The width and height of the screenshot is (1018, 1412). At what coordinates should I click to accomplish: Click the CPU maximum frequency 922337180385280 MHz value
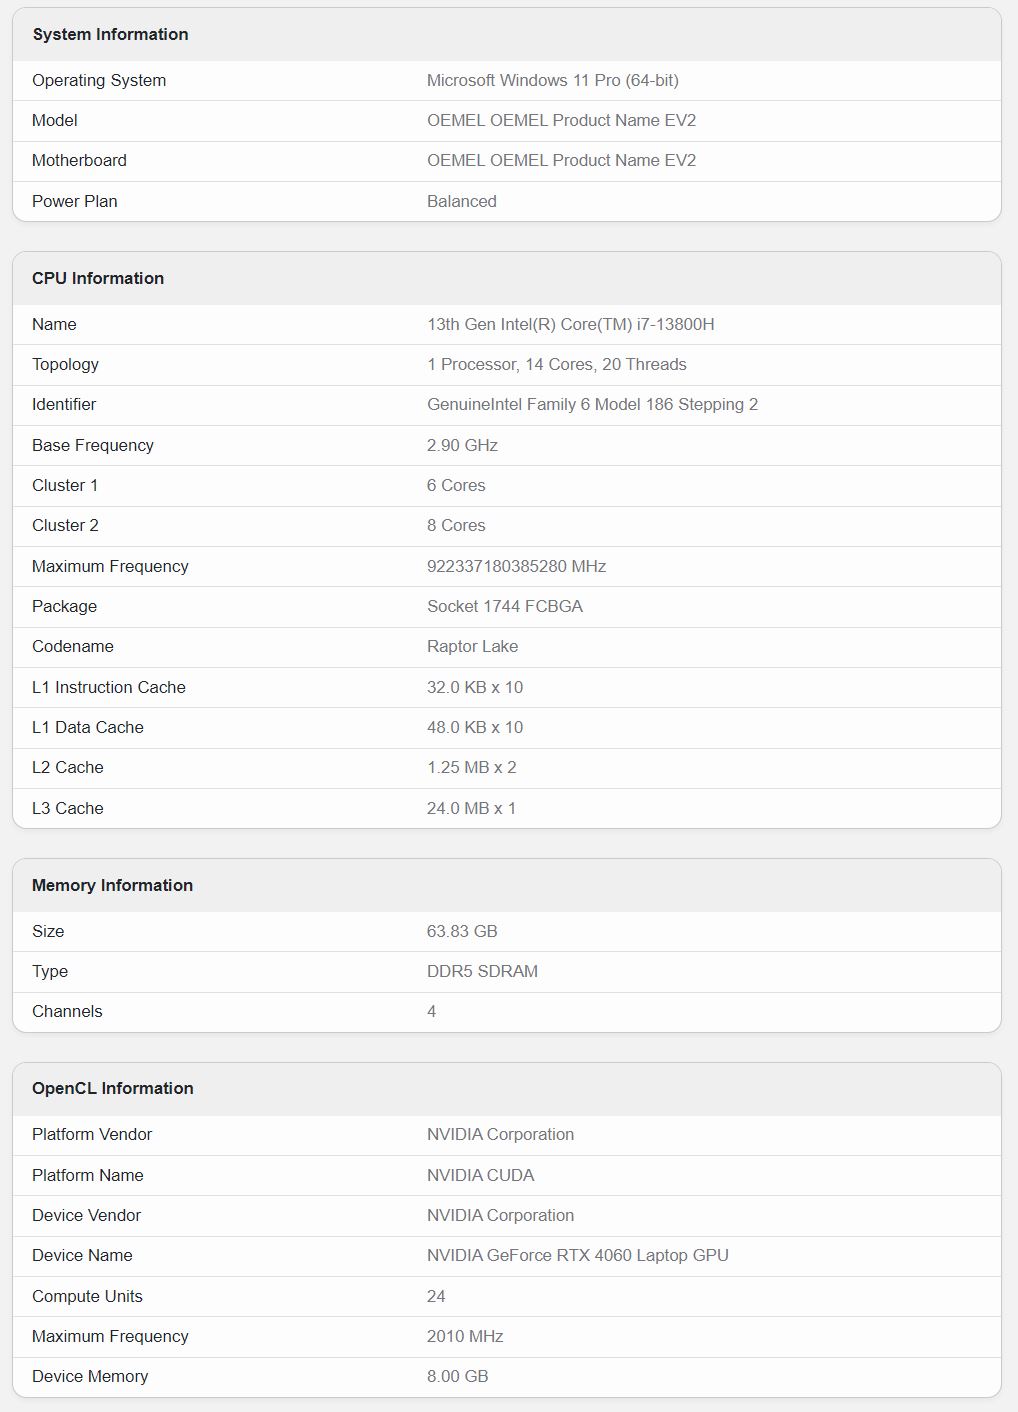[x=516, y=566]
